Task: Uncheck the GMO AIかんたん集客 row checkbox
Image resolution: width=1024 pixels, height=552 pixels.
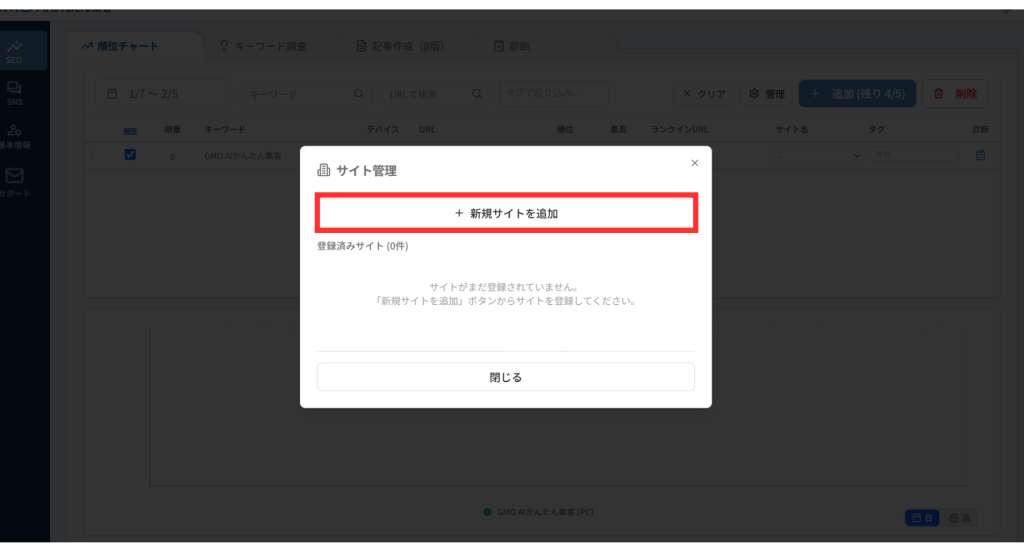Action: tap(130, 155)
